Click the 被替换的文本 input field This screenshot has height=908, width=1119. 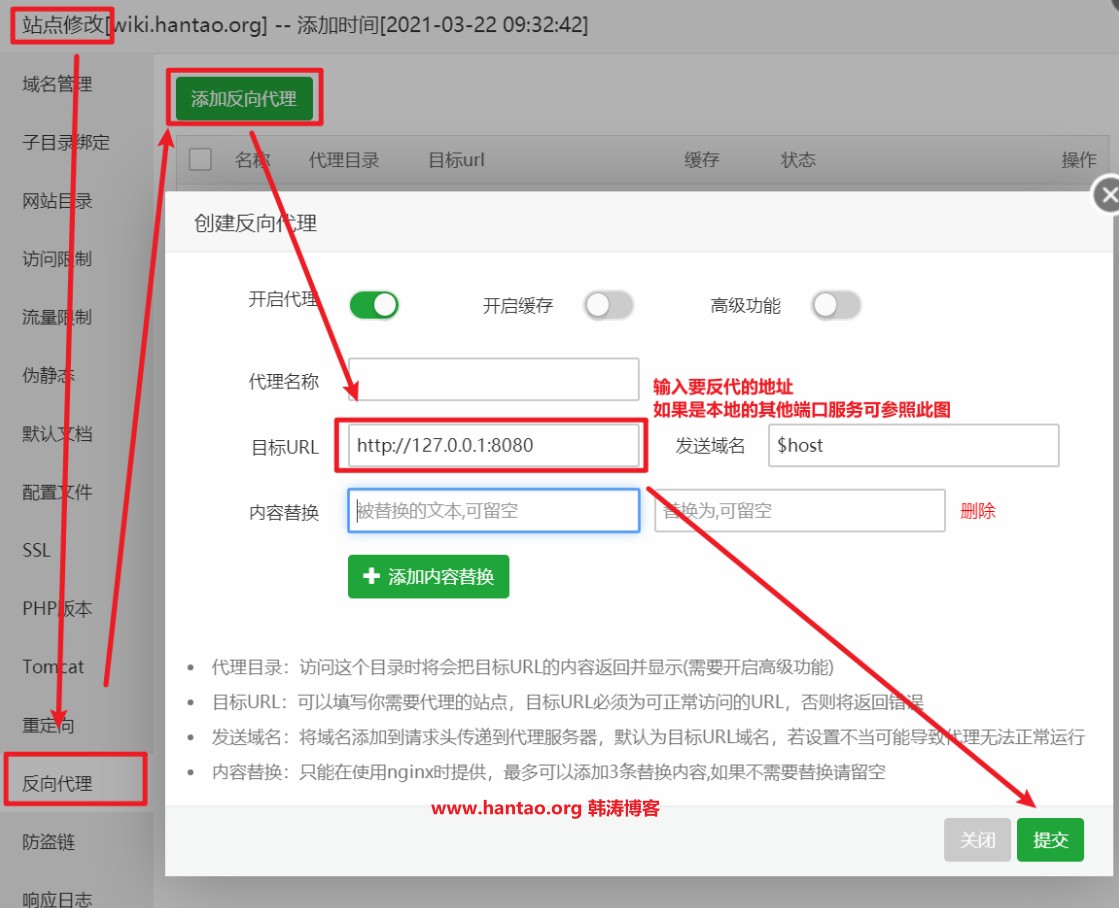[x=493, y=511]
